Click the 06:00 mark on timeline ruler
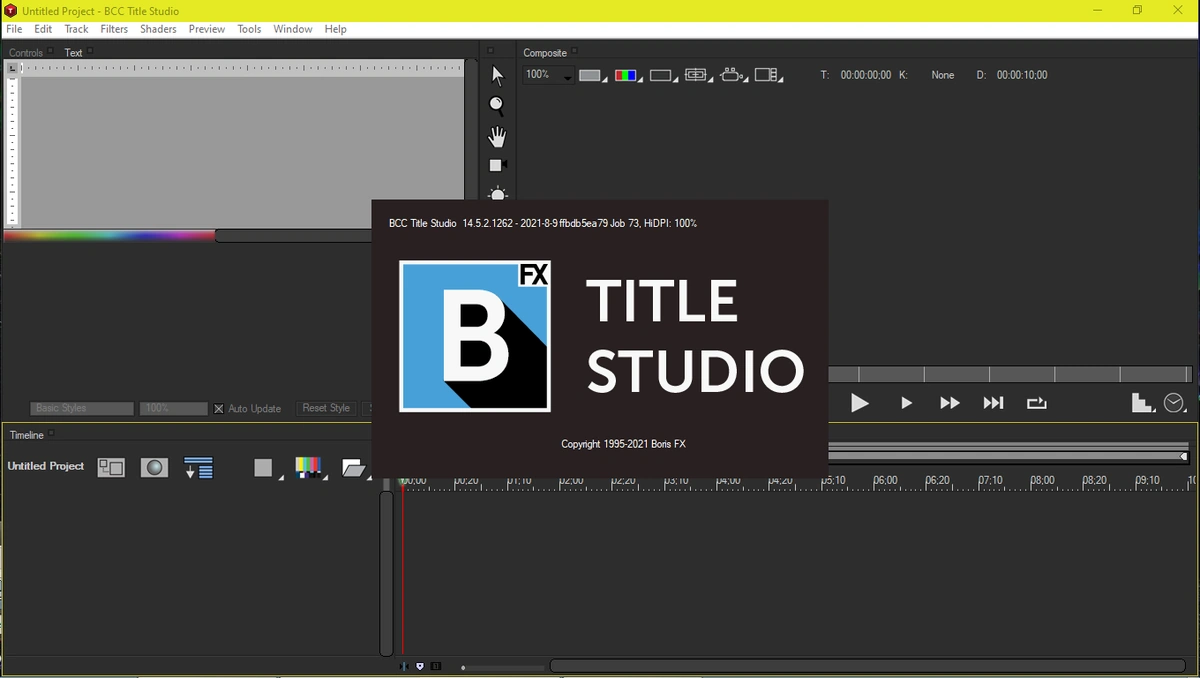 (x=886, y=481)
